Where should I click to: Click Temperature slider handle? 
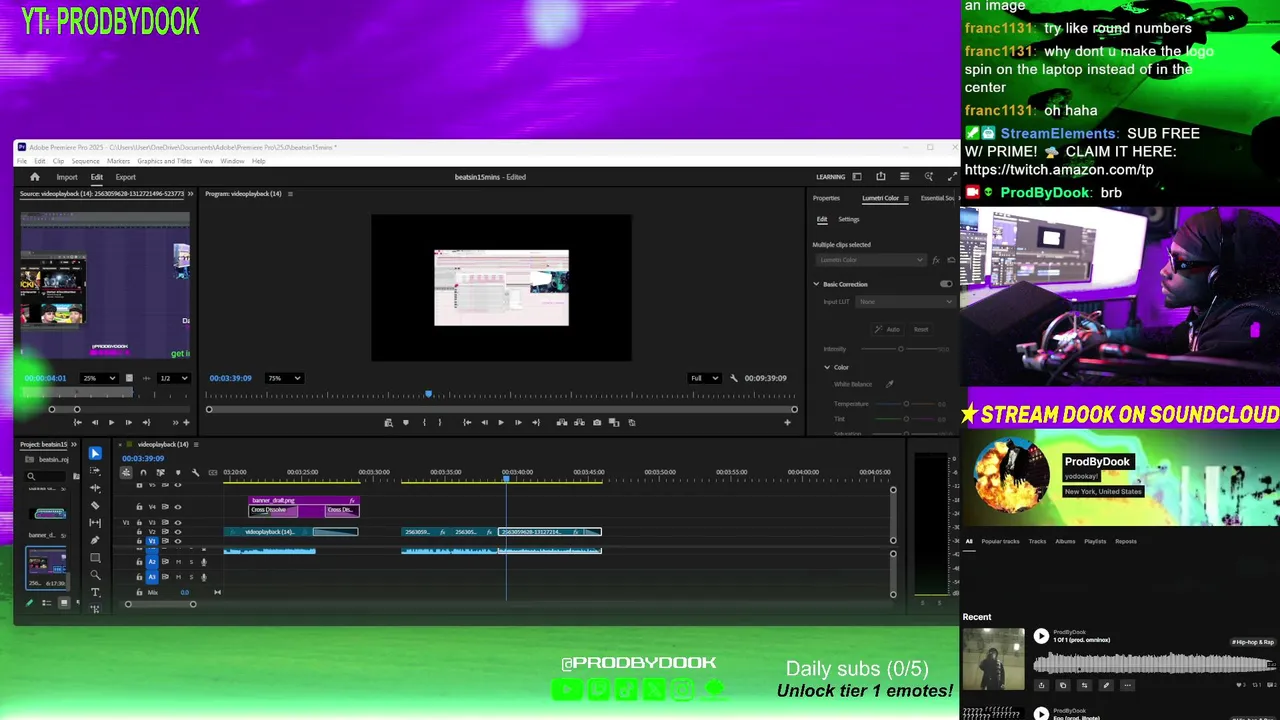906,404
